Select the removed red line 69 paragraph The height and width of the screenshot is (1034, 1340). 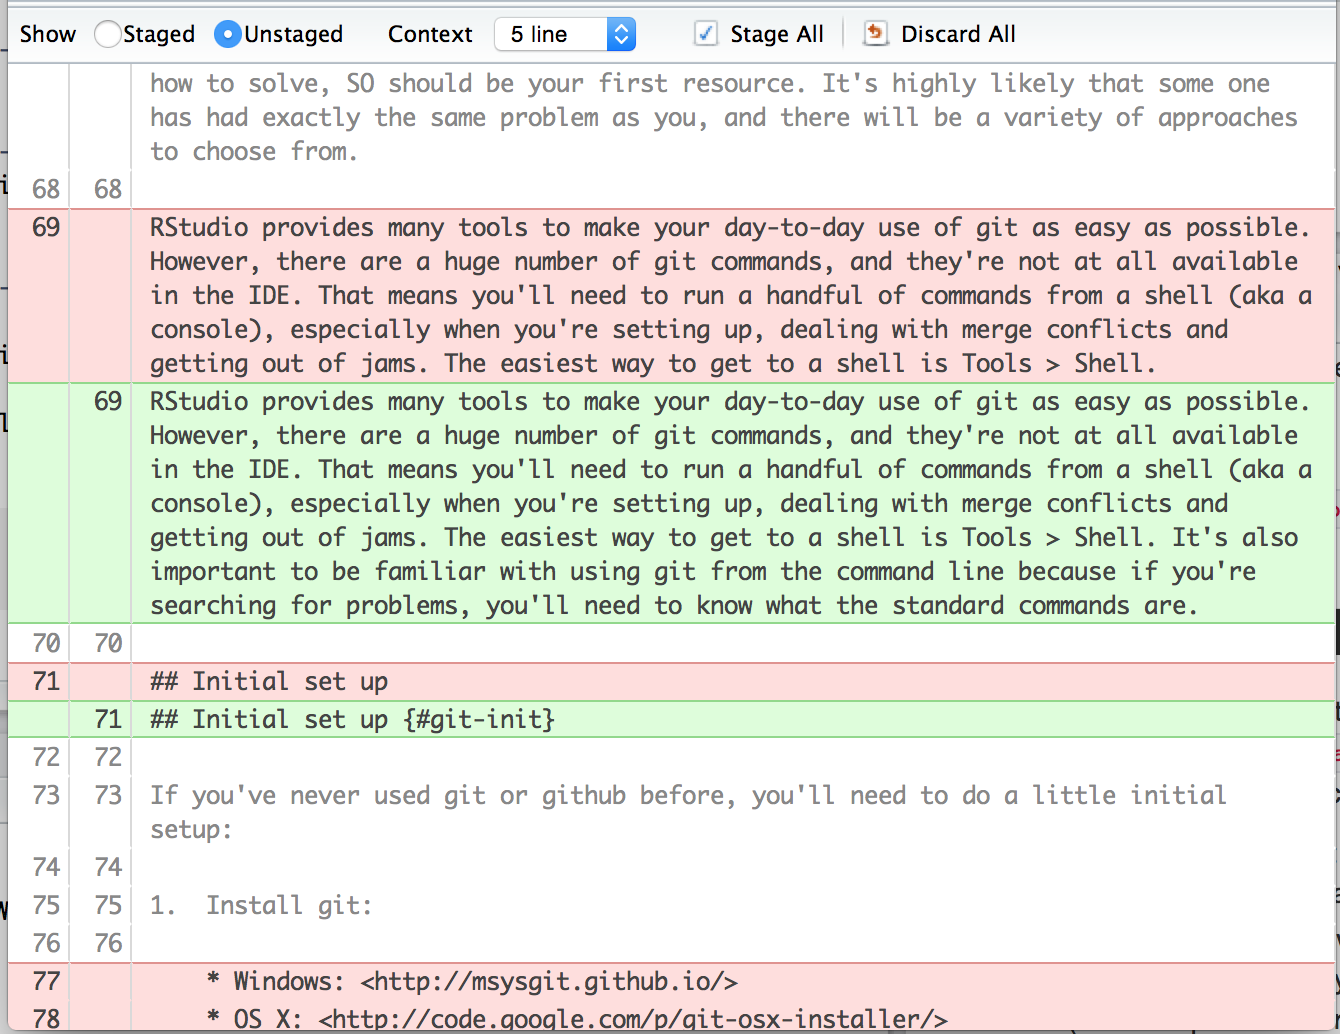pos(731,295)
